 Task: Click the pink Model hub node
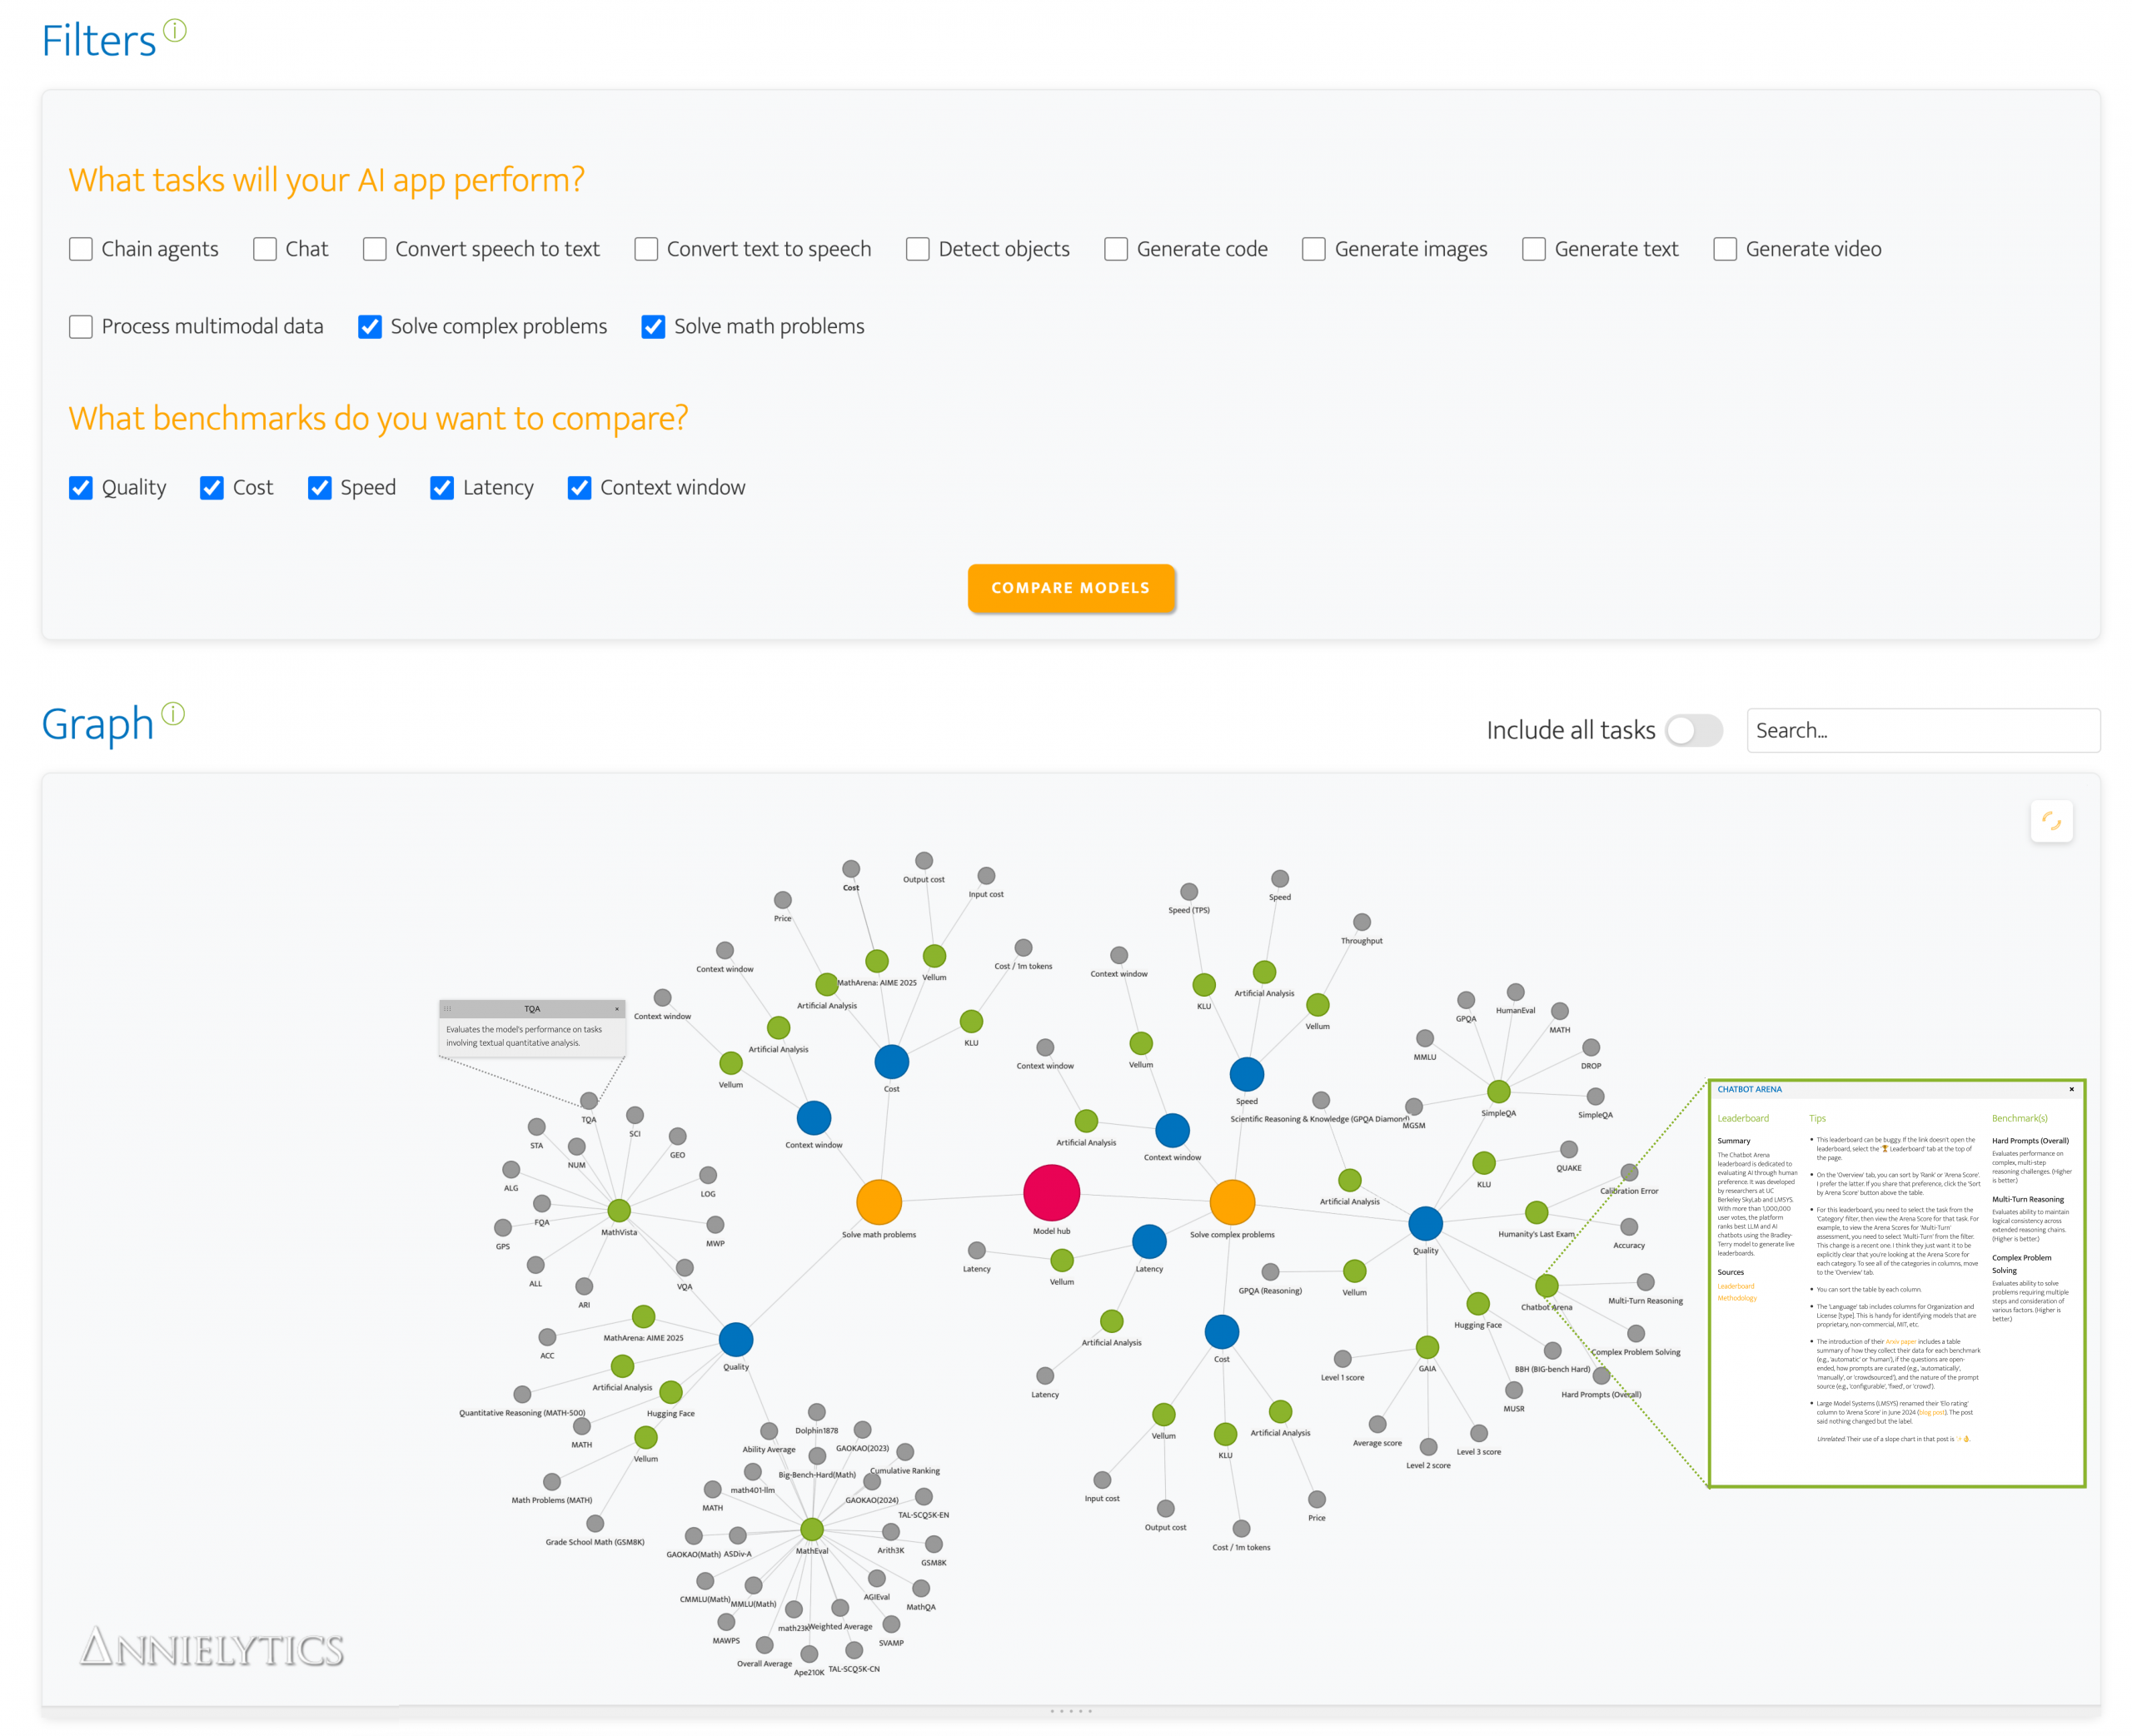tap(1051, 1192)
